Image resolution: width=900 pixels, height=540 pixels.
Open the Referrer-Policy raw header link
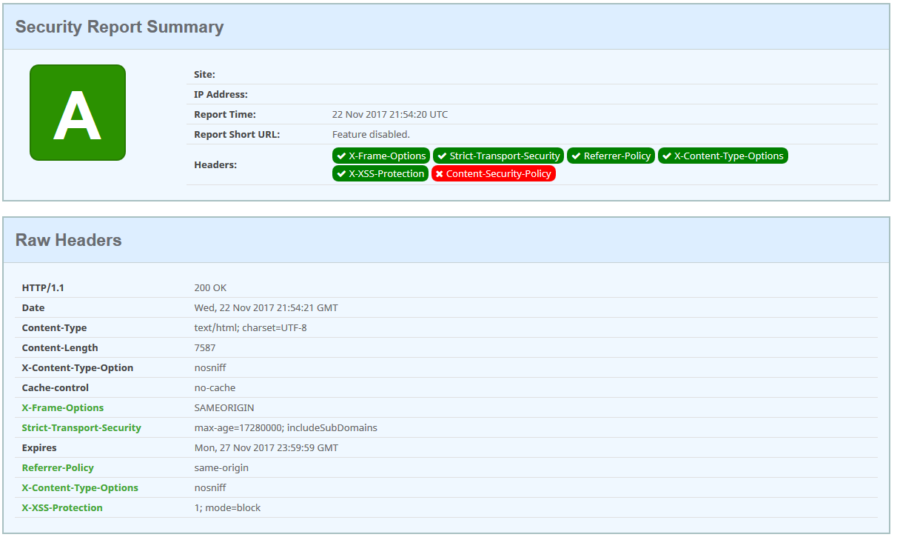(58, 468)
